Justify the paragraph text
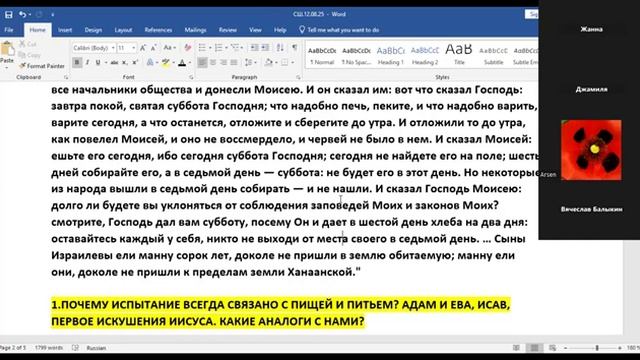Viewport: 640px width, 360px height. [233, 62]
